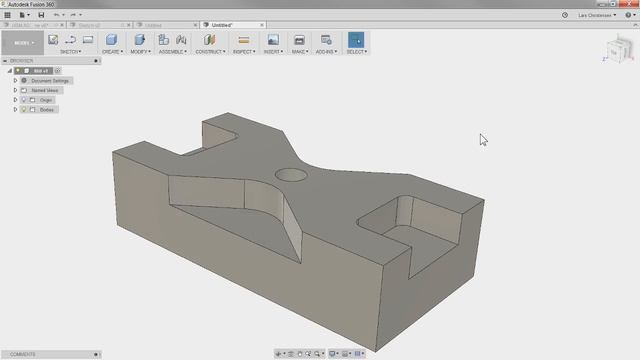Open the Orbit type dropdown arrow
This screenshot has height=360, width=640.
point(284,354)
